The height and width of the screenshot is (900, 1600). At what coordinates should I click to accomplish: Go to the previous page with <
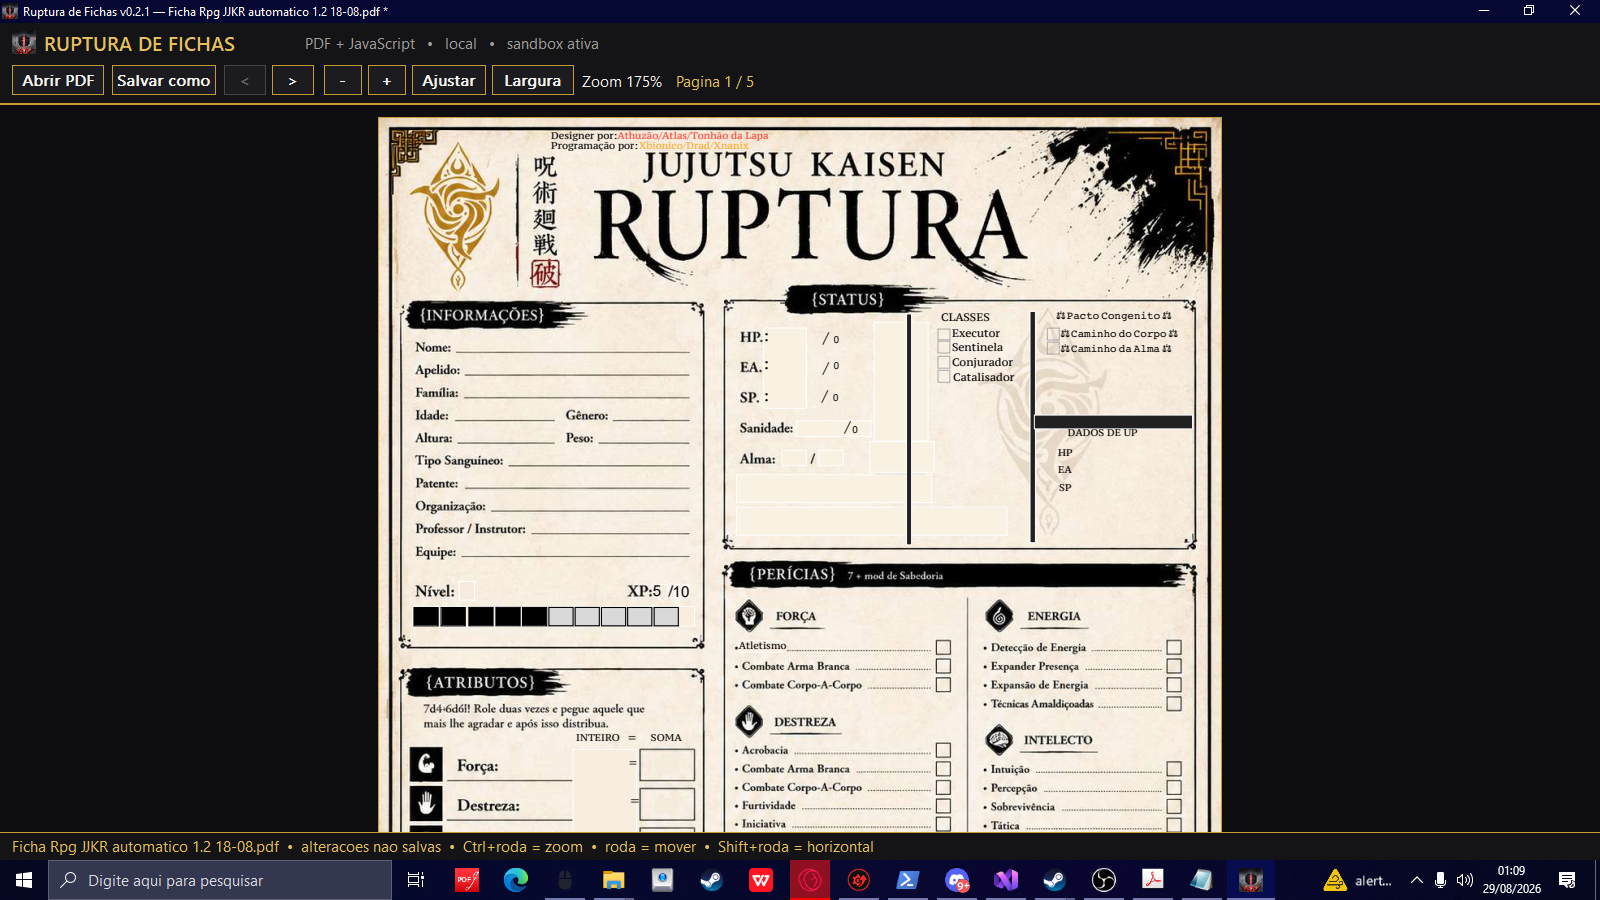tap(245, 80)
